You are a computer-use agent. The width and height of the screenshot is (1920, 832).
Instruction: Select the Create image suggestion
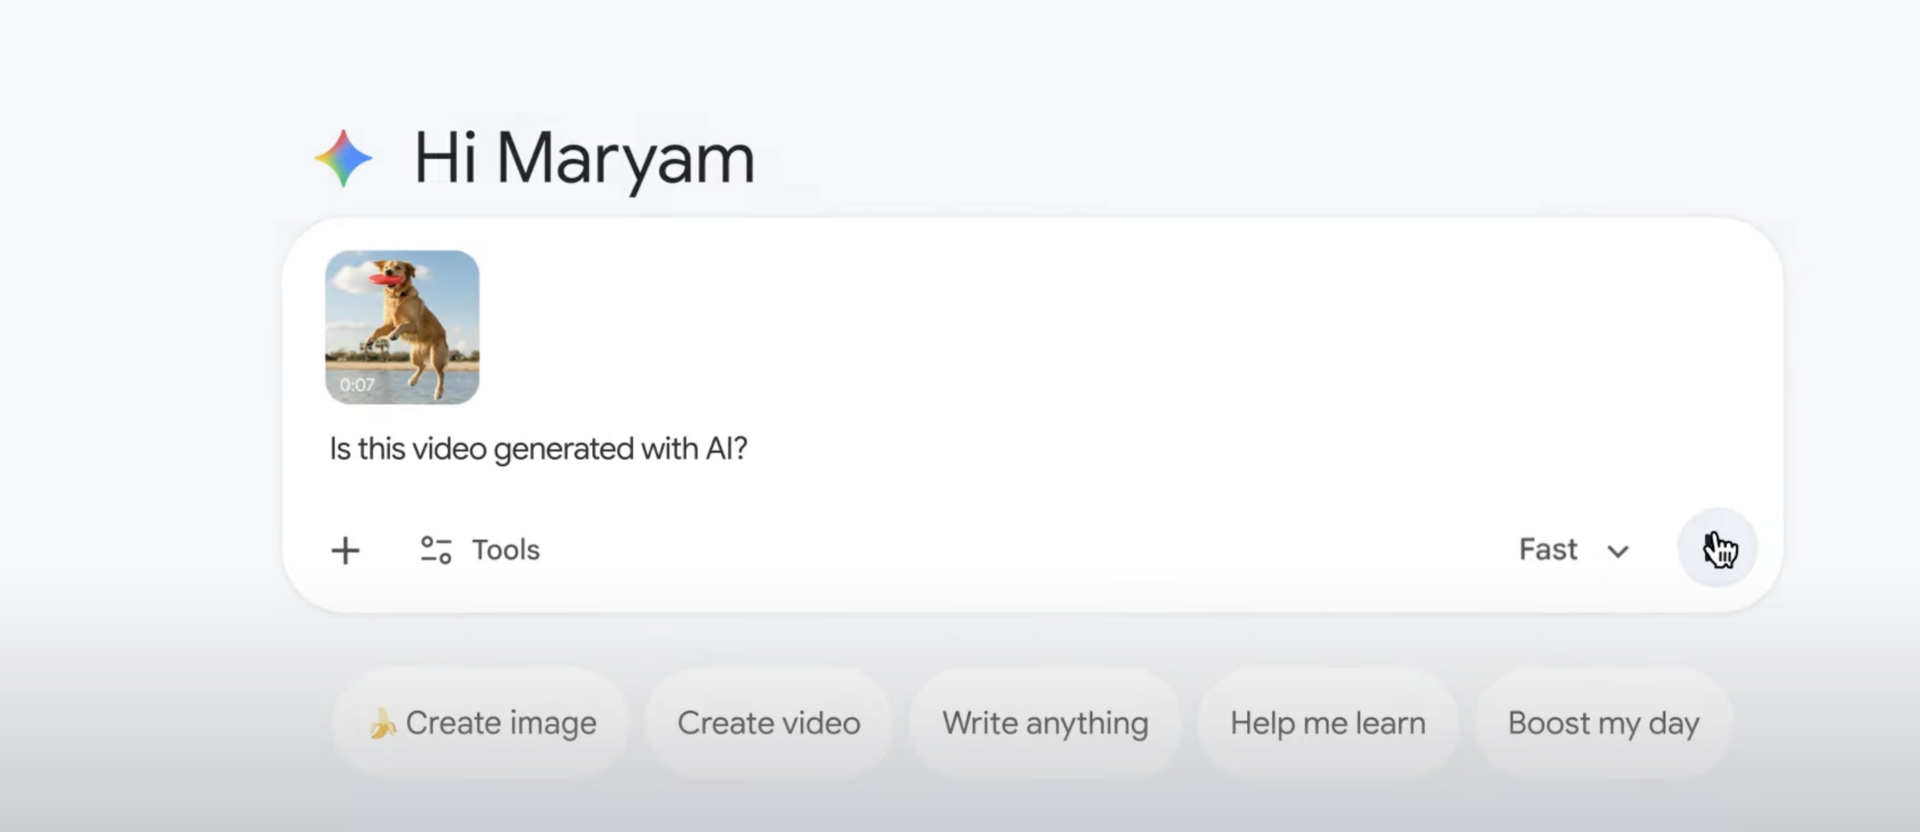(482, 722)
